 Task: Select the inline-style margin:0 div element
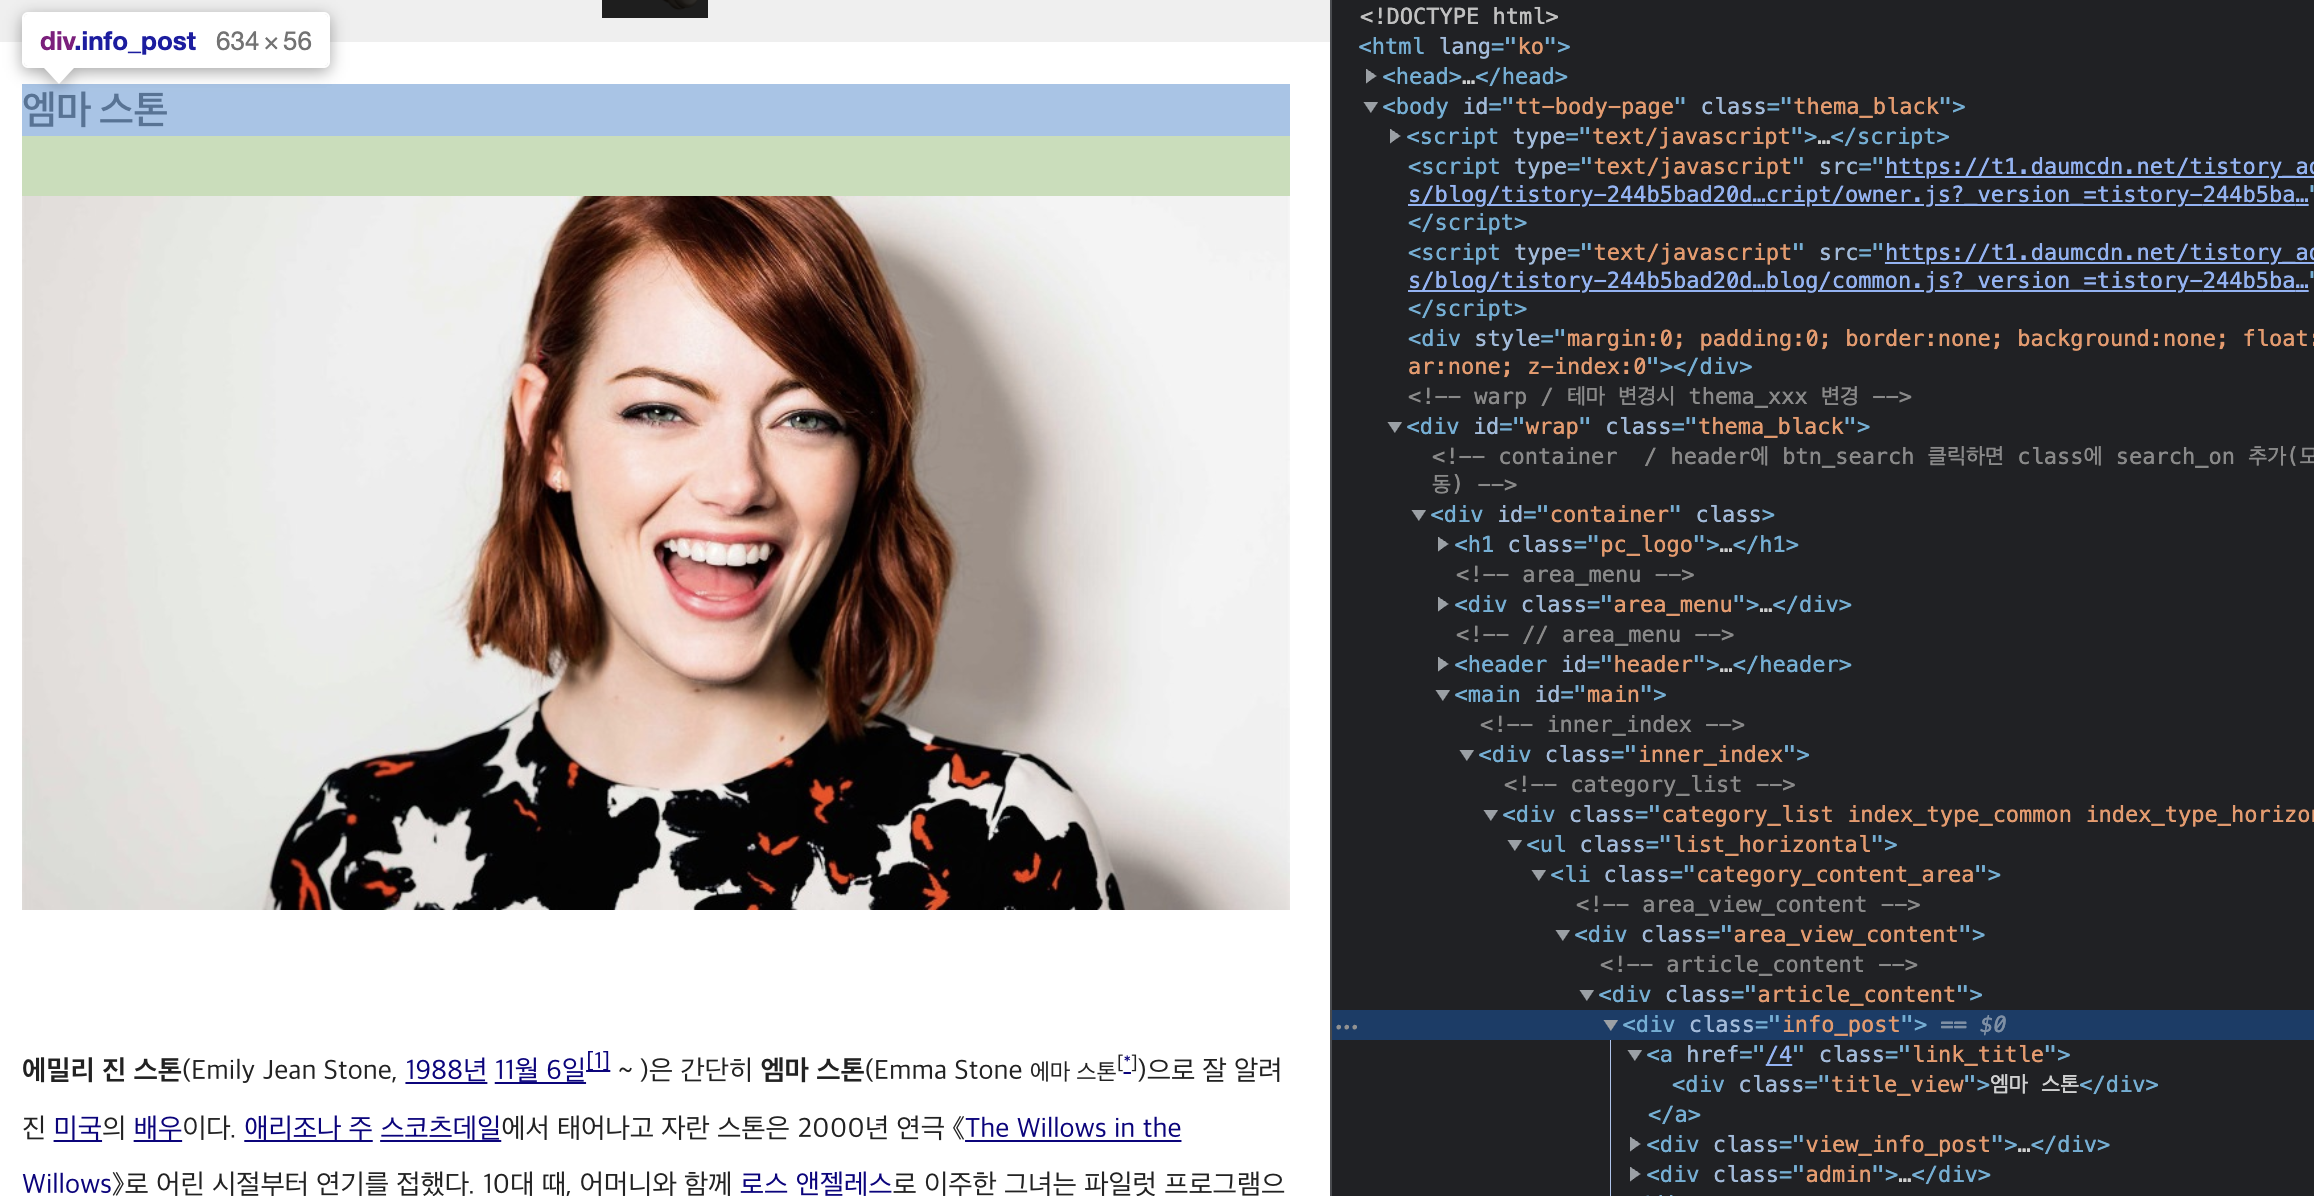coord(1860,352)
